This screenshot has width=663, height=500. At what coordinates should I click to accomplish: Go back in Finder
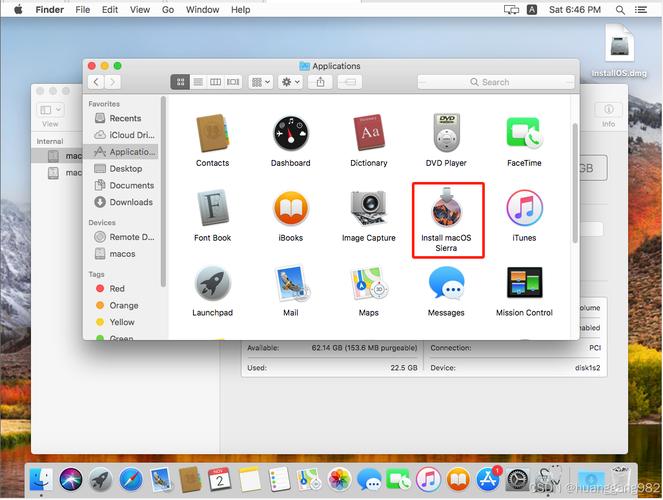coord(96,82)
